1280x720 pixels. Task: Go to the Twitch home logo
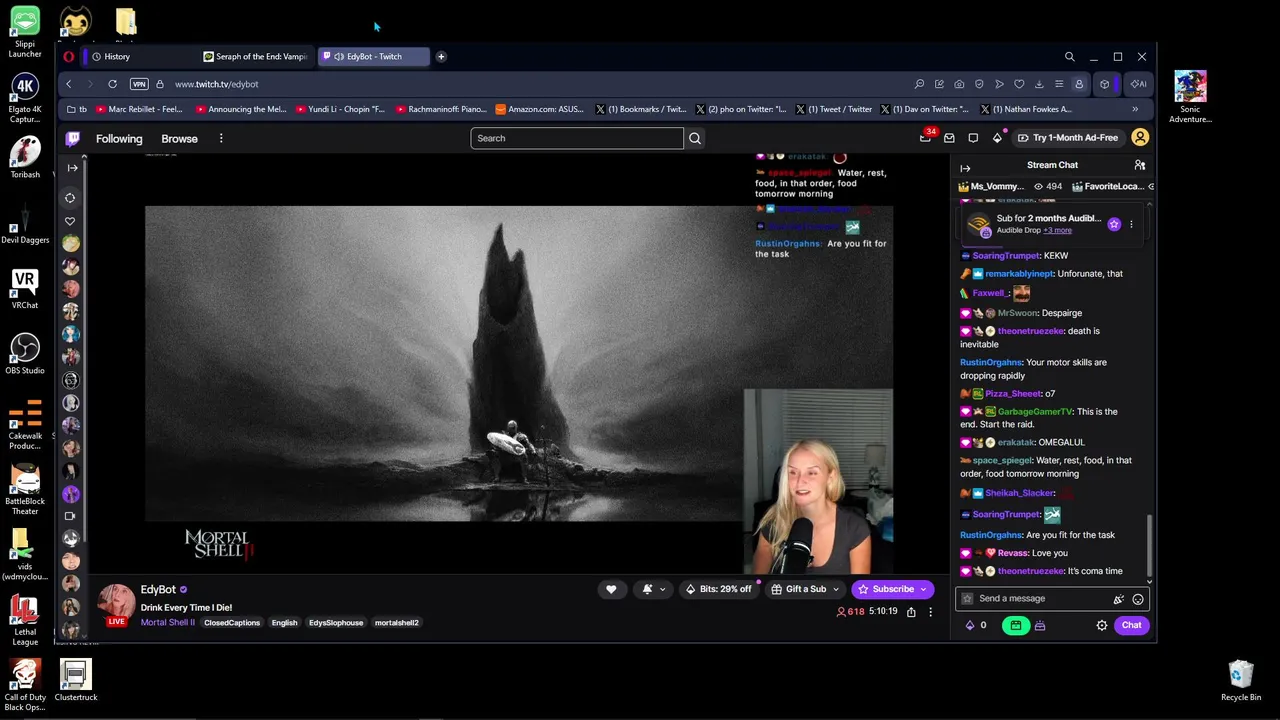tap(73, 138)
